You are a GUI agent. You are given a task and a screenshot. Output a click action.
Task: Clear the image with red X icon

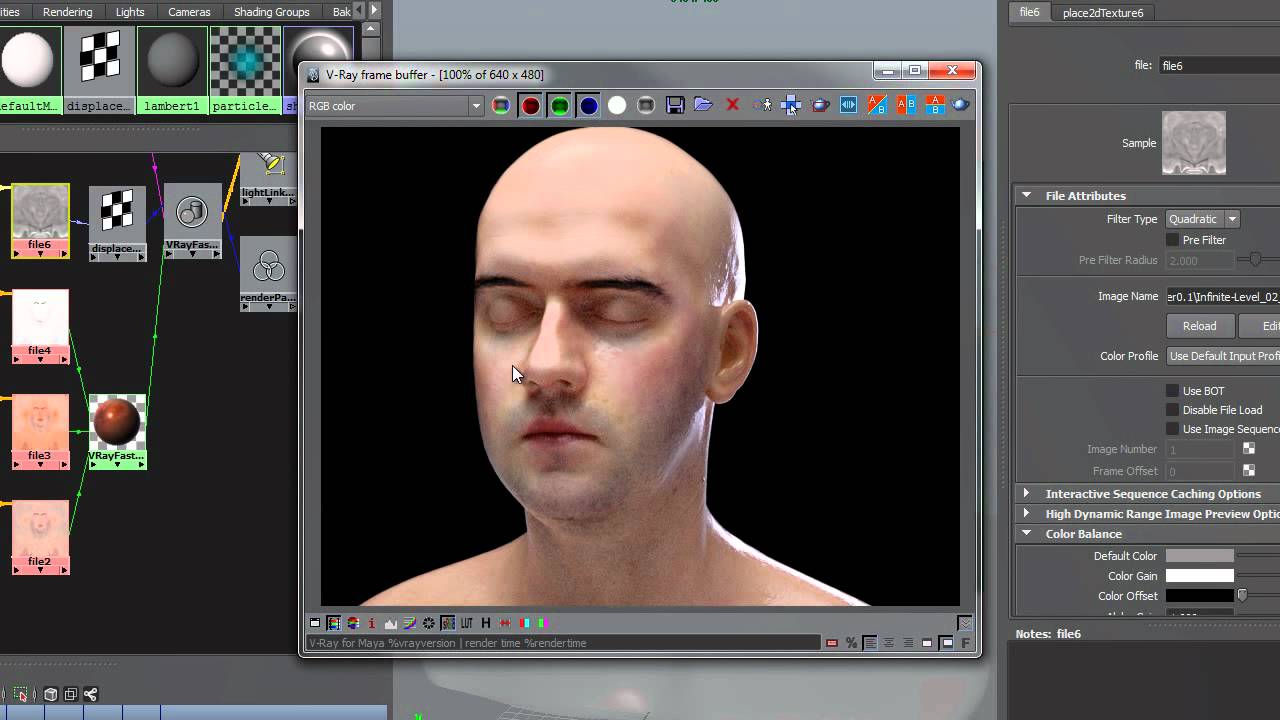pos(733,105)
